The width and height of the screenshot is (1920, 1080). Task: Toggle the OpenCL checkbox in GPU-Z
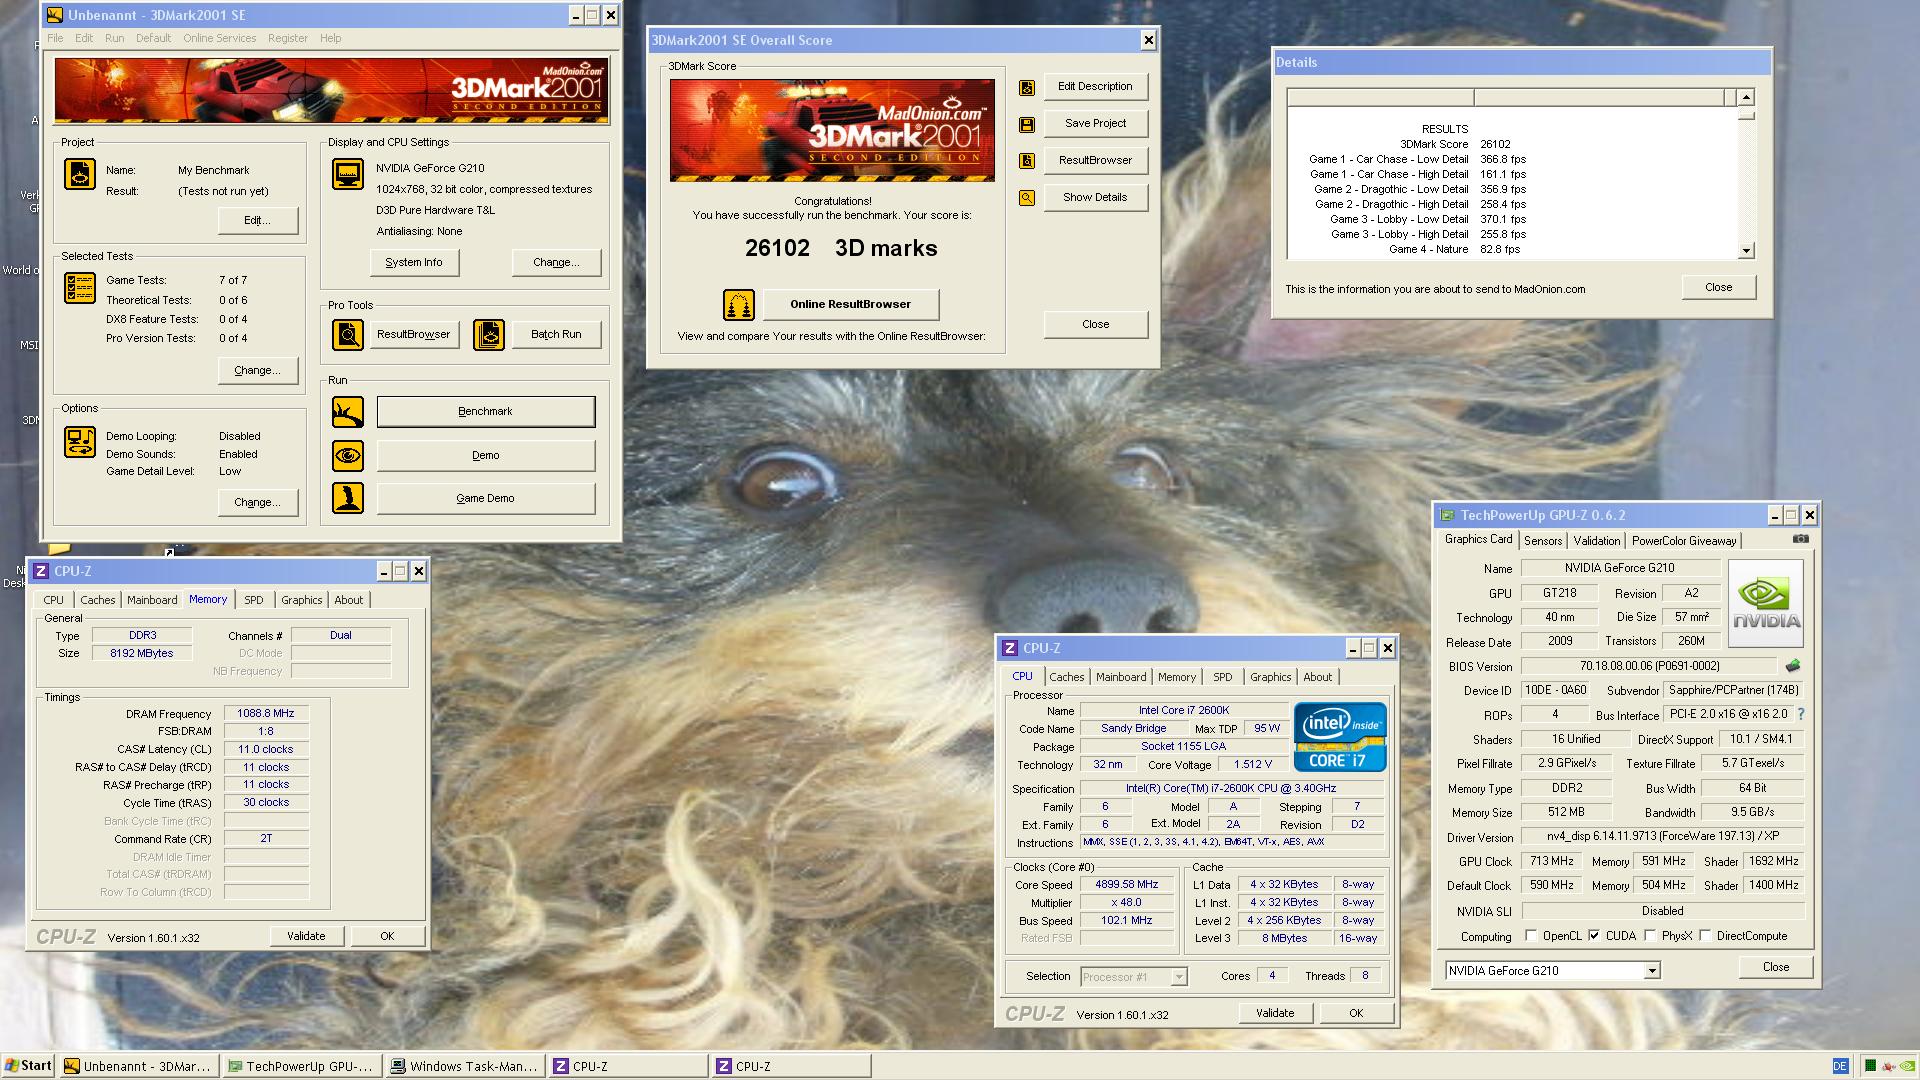tap(1531, 936)
